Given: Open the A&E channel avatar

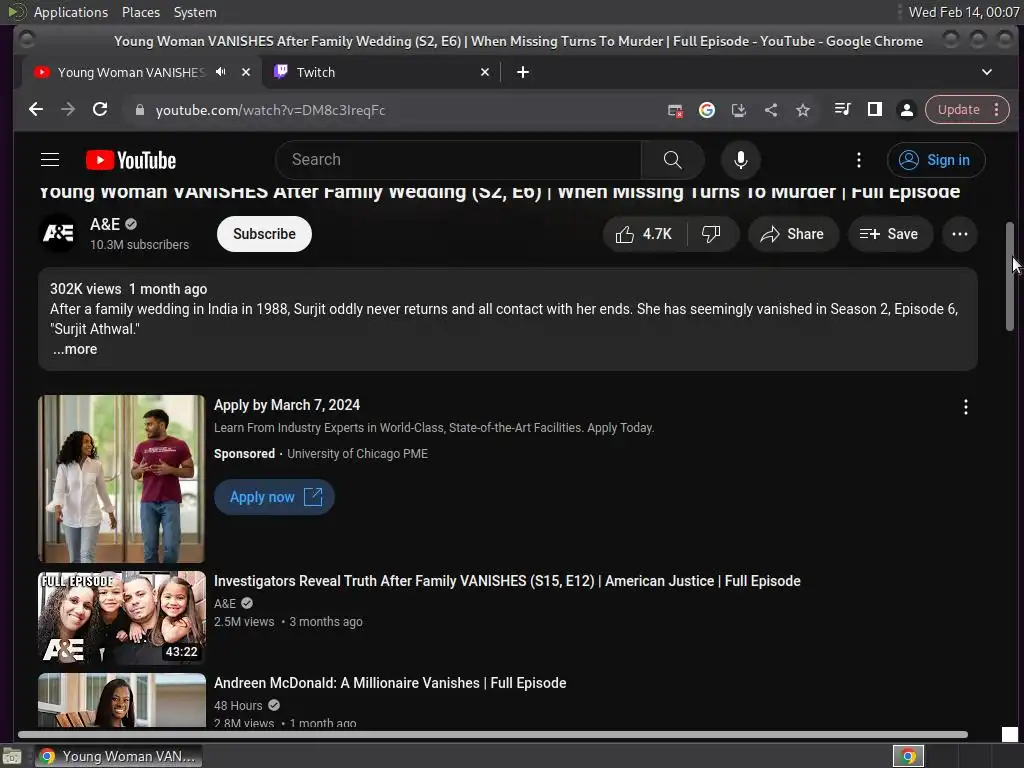Looking at the screenshot, I should 57,233.
